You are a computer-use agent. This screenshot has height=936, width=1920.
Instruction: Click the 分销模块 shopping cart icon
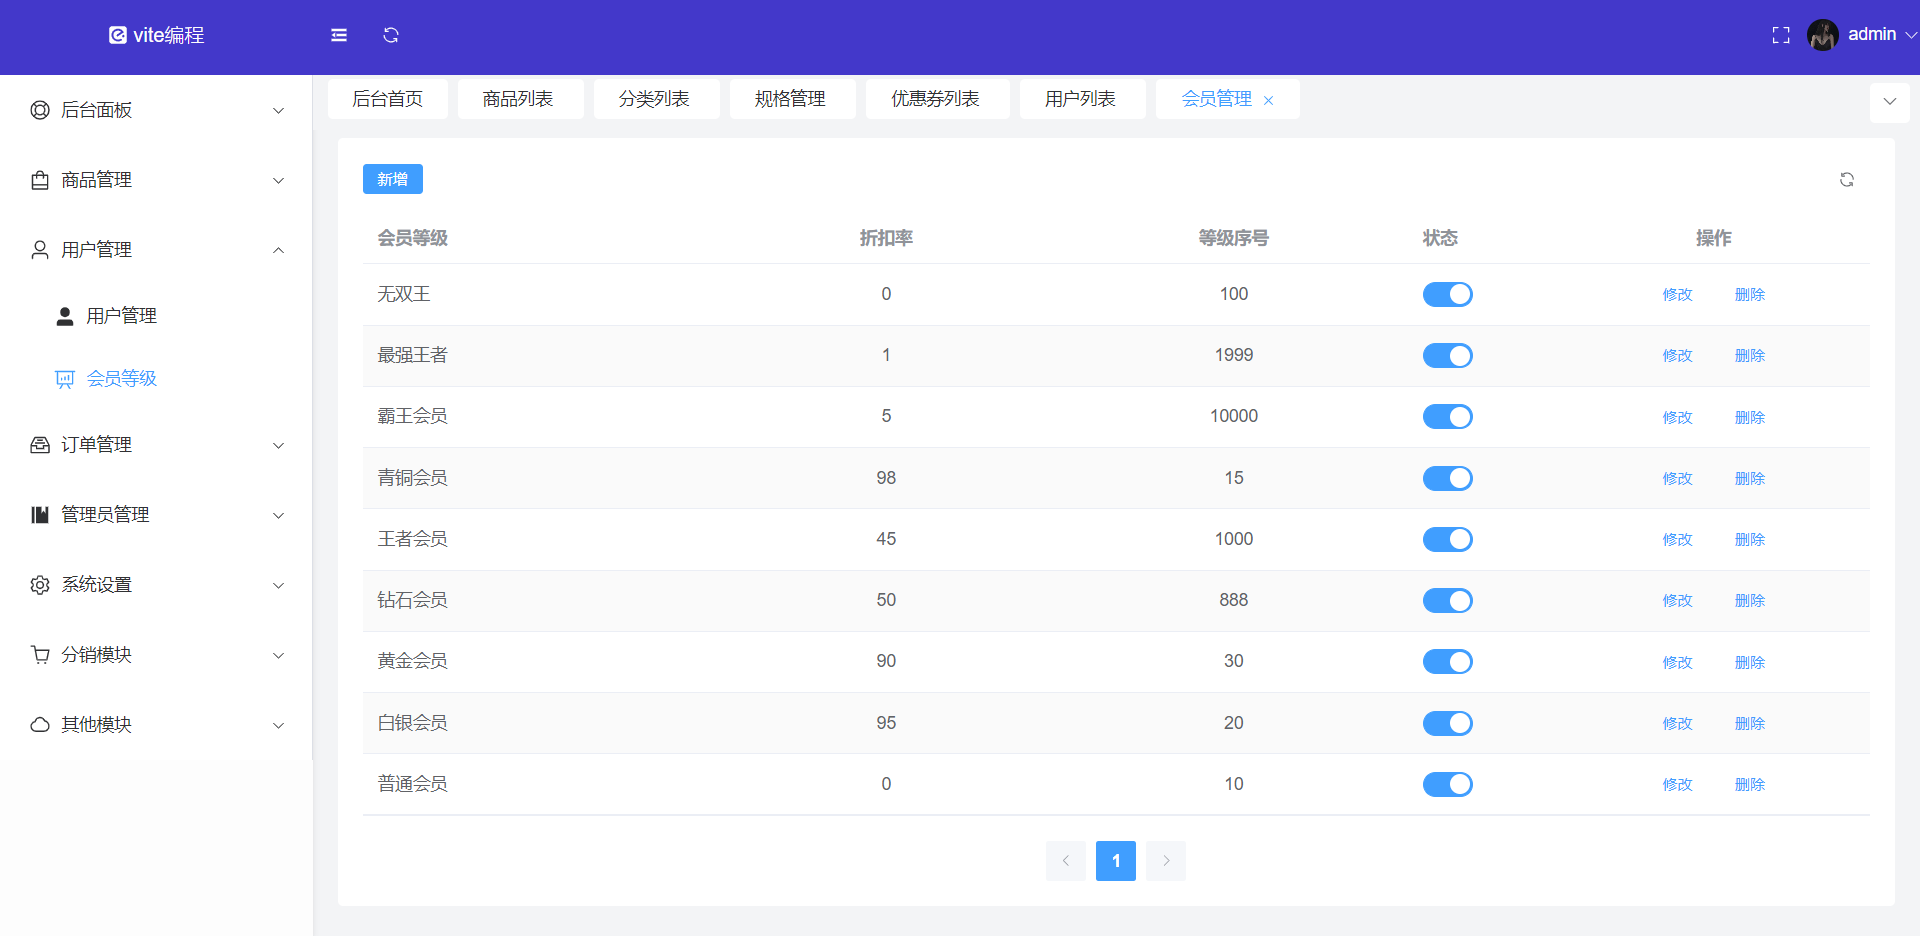coord(40,655)
